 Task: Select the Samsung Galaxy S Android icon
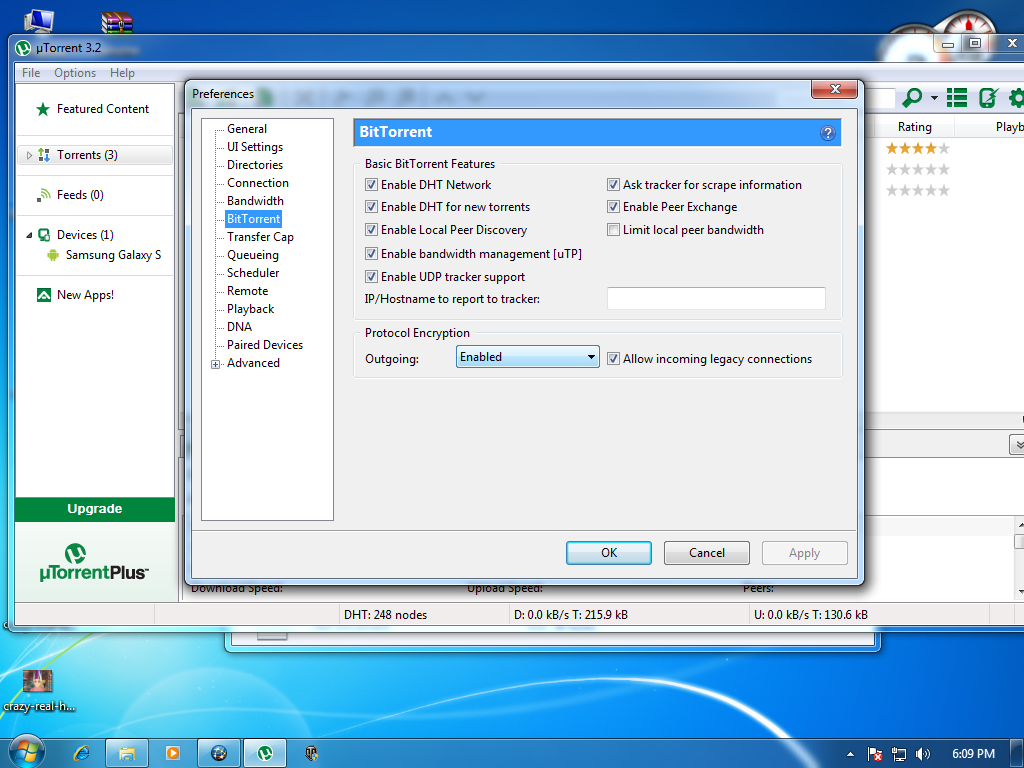click(53, 255)
